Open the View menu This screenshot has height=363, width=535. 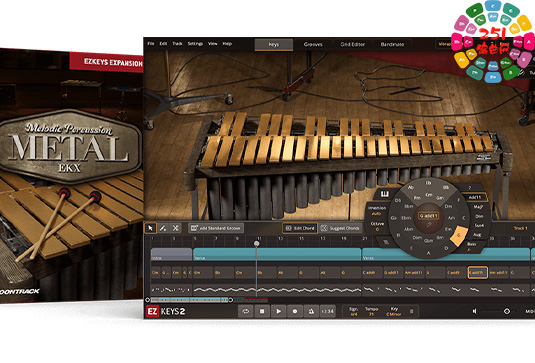coord(213,44)
